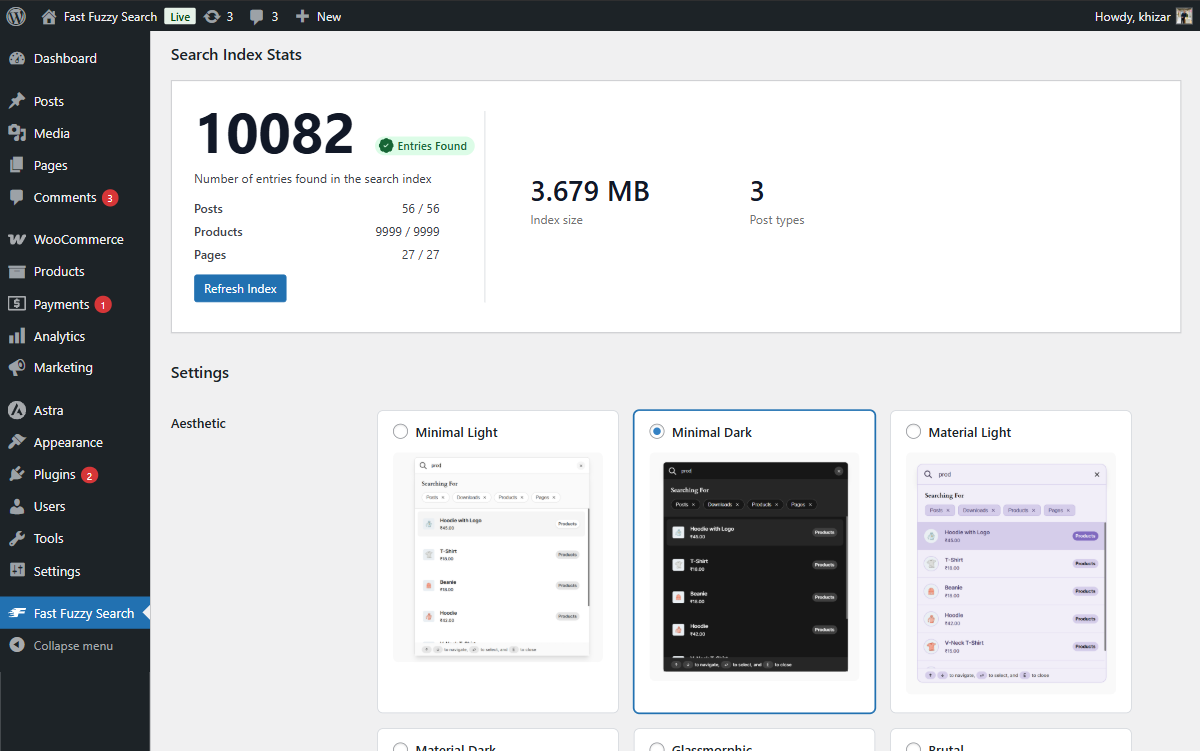The width and height of the screenshot is (1200, 751).
Task: Click the Fast Fuzzy Search lightning icon
Action: point(17,613)
